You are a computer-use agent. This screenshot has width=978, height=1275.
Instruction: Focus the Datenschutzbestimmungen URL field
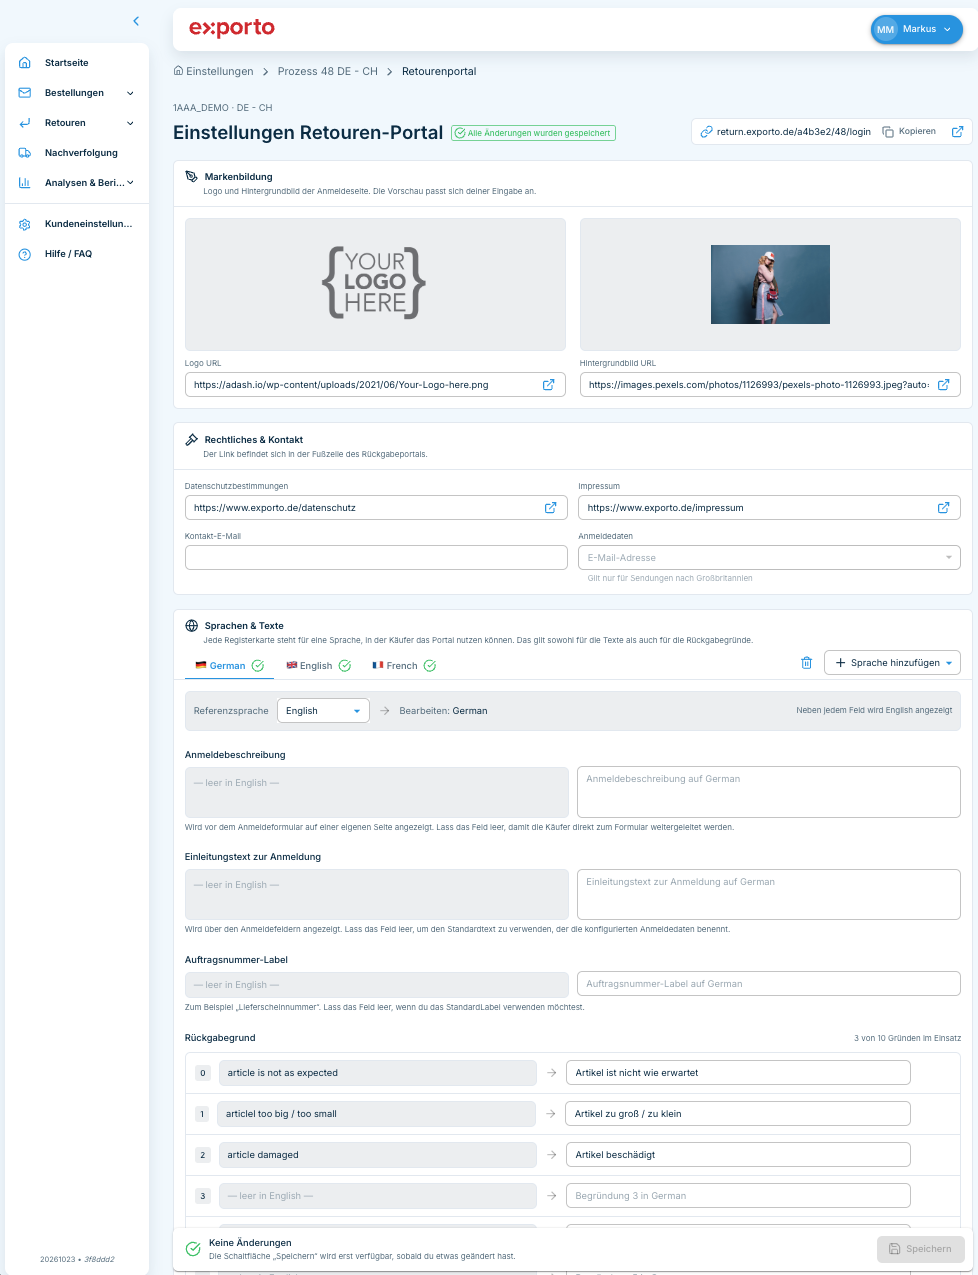[376, 508]
